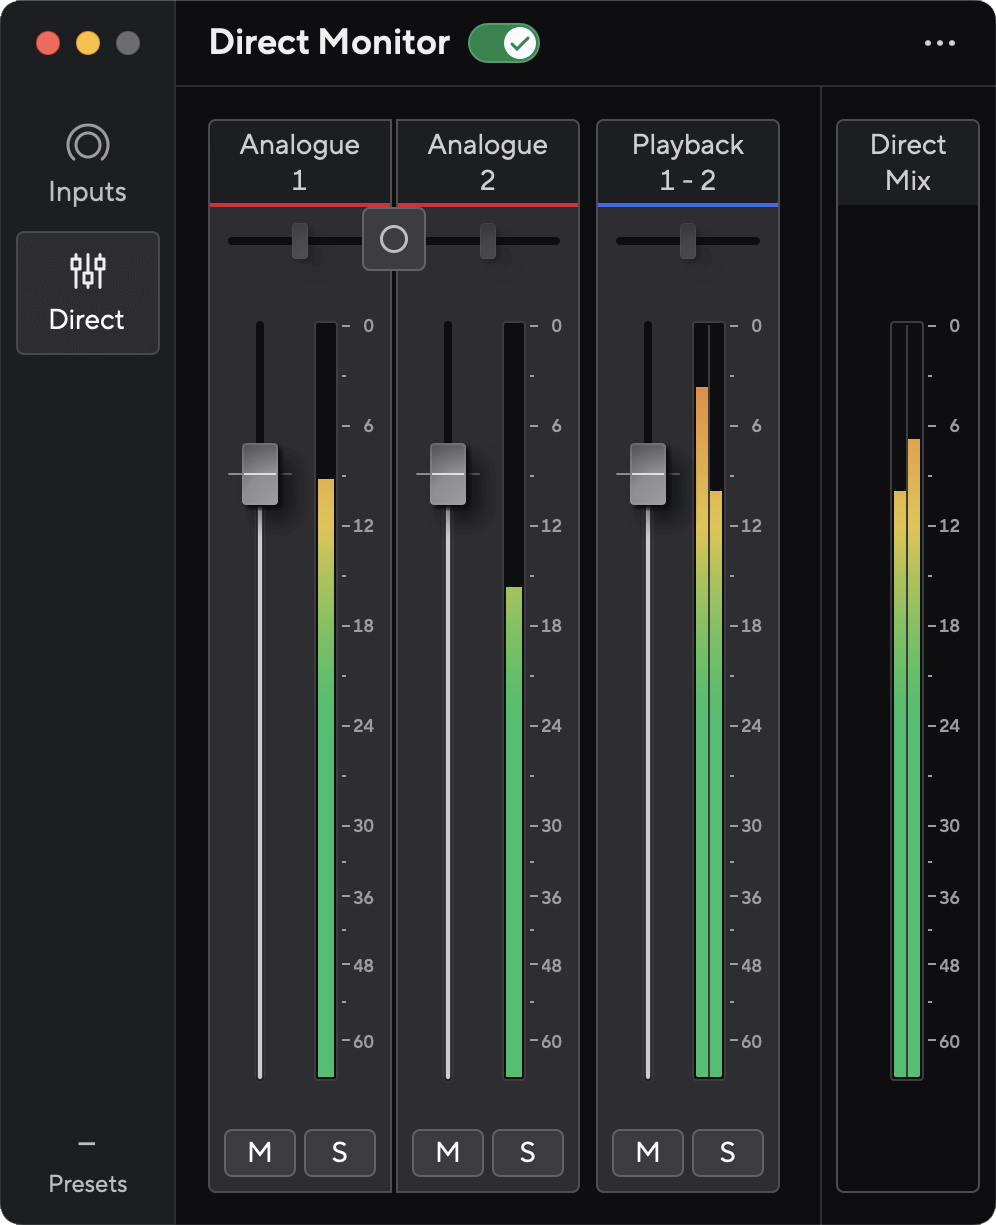
Task: Open the ellipsis options menu
Action: pos(940,42)
